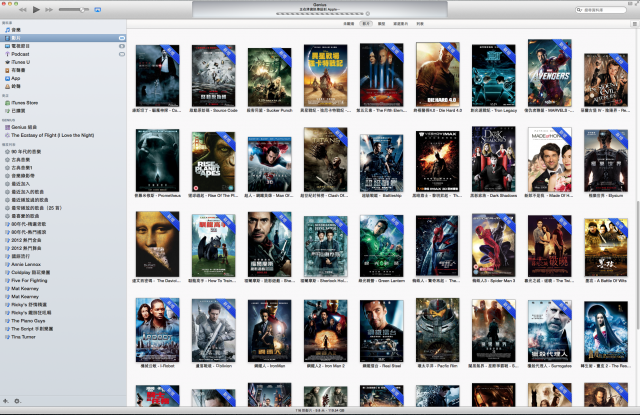Select the Tron Legacy movie poster
640x415 pixels.
[x=493, y=76]
